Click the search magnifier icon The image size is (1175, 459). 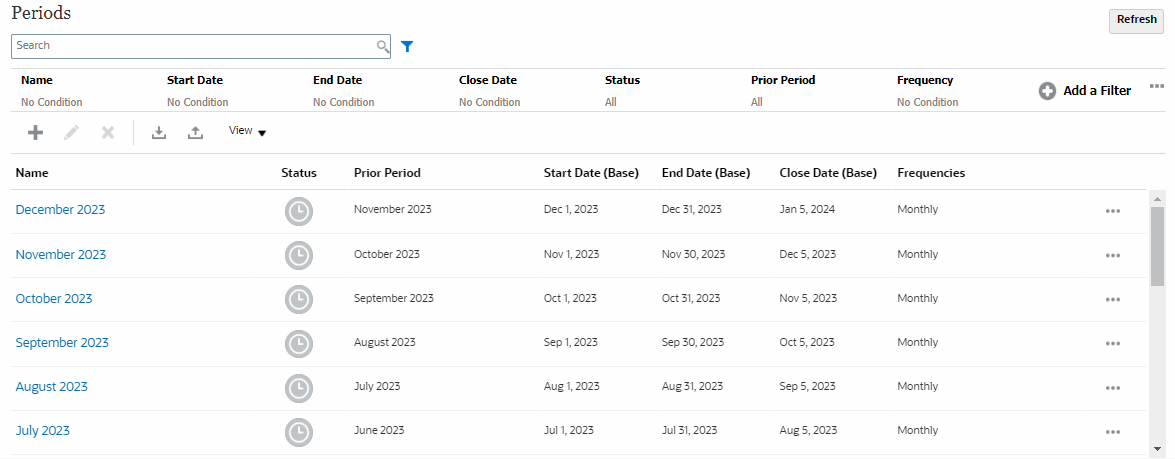[382, 46]
